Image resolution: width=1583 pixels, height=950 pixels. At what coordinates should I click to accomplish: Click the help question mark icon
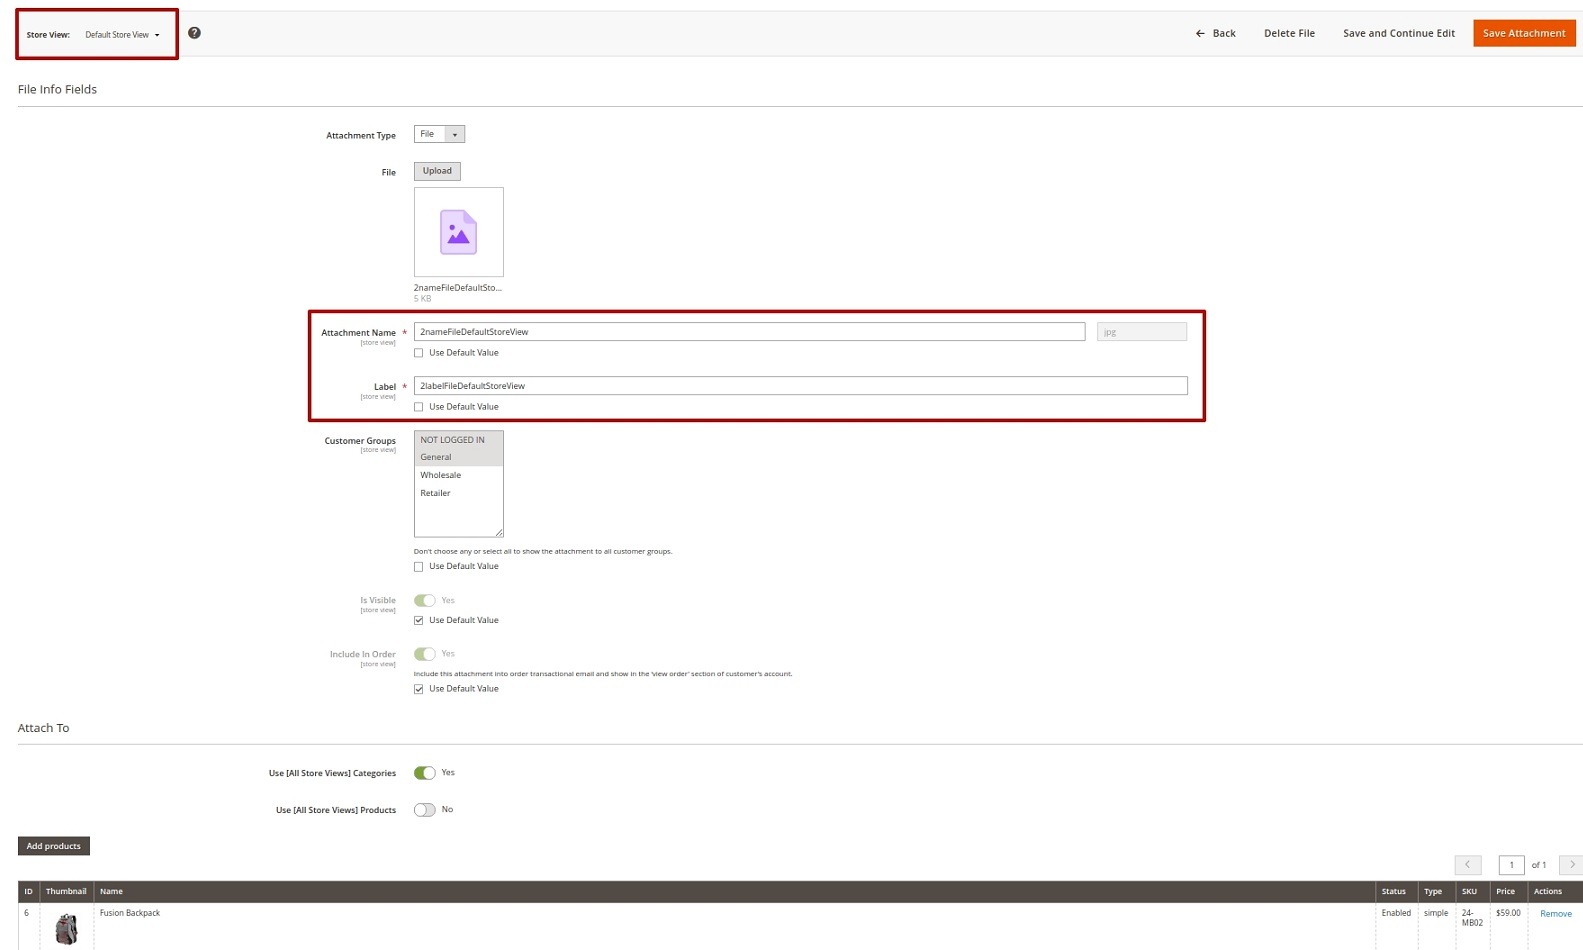(x=194, y=33)
